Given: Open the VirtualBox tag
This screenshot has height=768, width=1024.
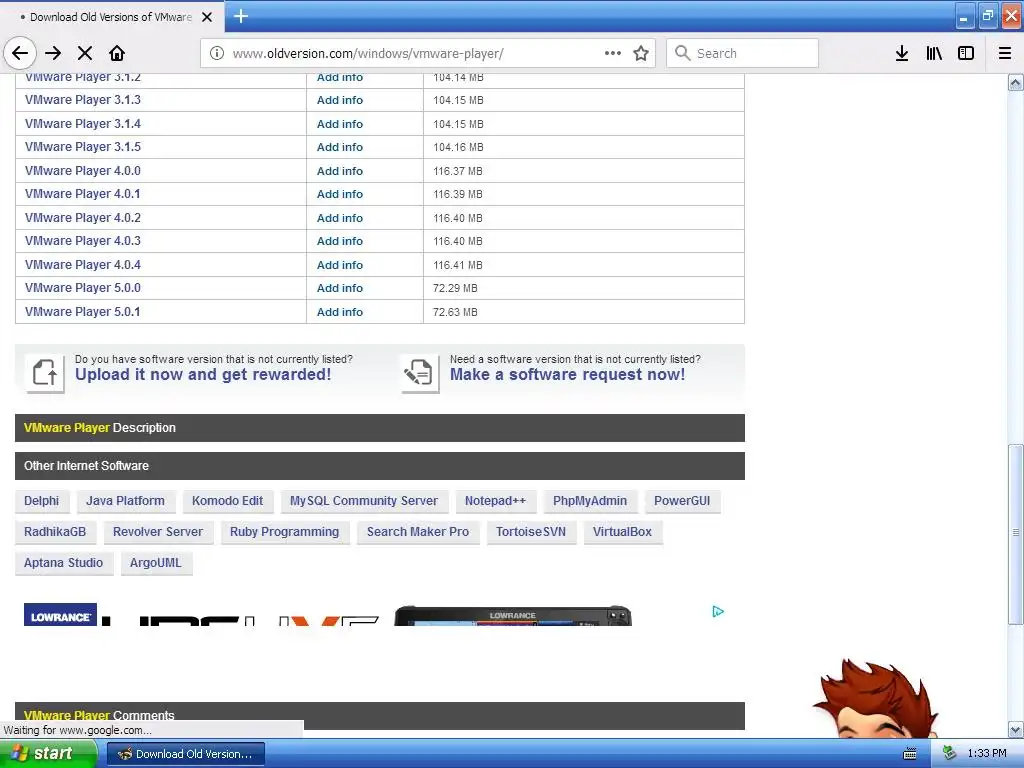Looking at the screenshot, I should (622, 532).
